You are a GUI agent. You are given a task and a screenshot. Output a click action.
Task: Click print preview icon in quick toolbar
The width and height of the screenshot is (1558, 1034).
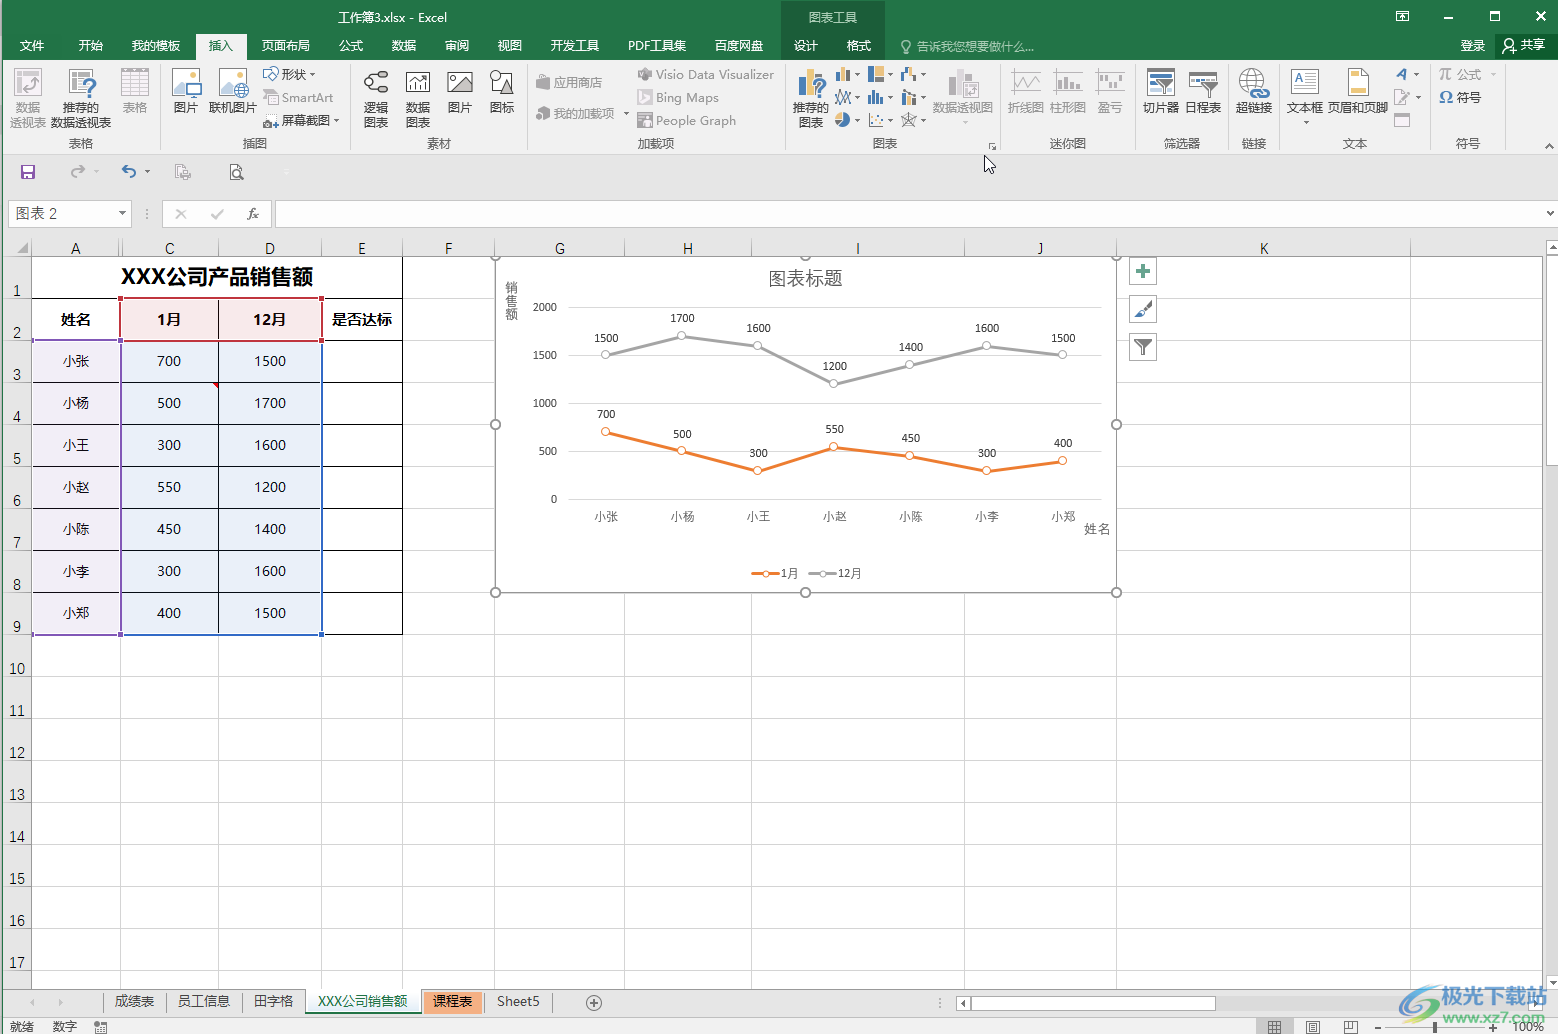236,172
